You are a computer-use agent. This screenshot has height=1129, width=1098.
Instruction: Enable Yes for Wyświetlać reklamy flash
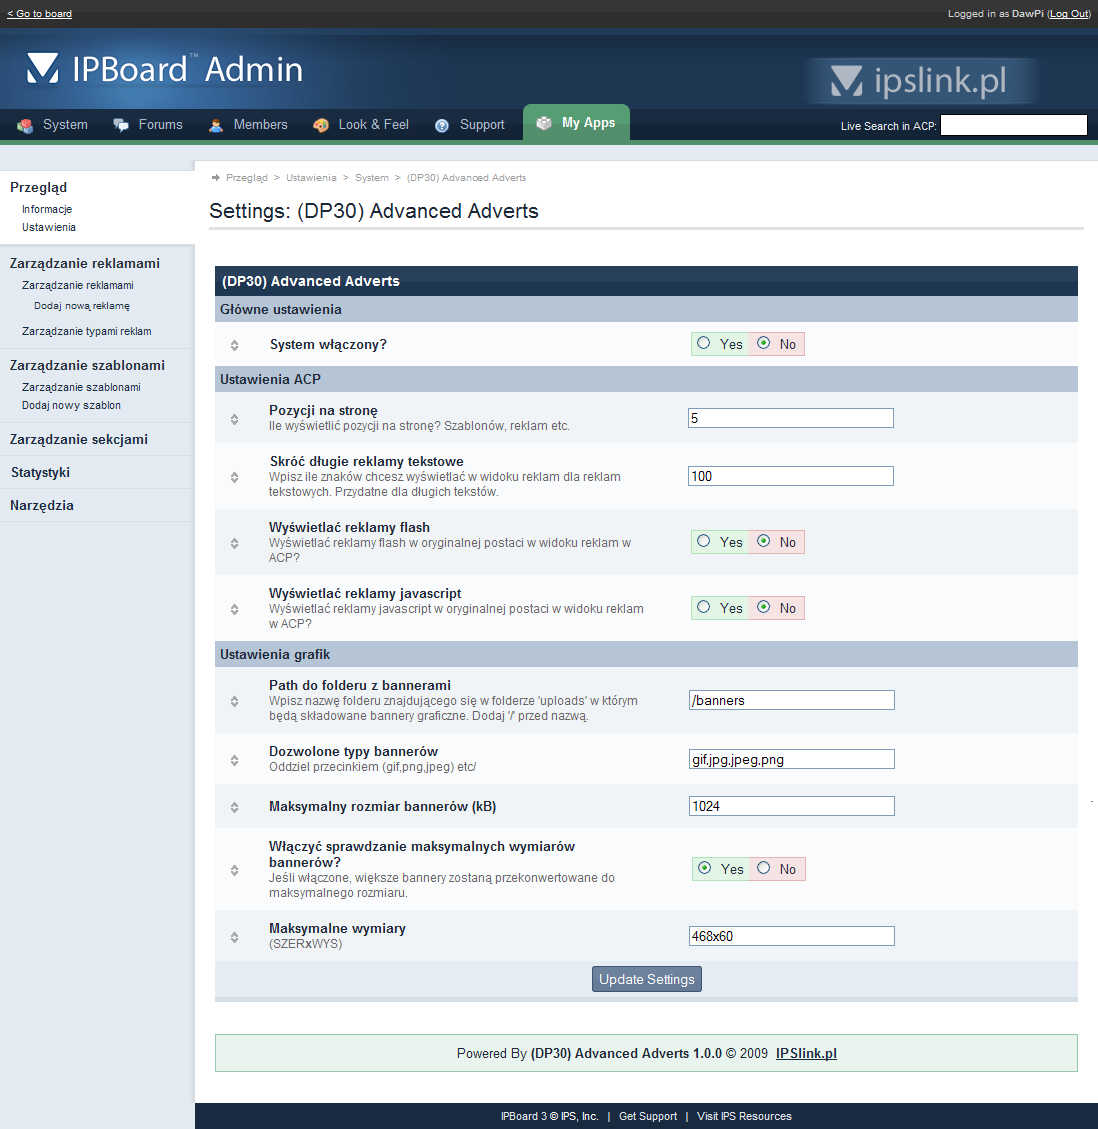[x=704, y=541]
